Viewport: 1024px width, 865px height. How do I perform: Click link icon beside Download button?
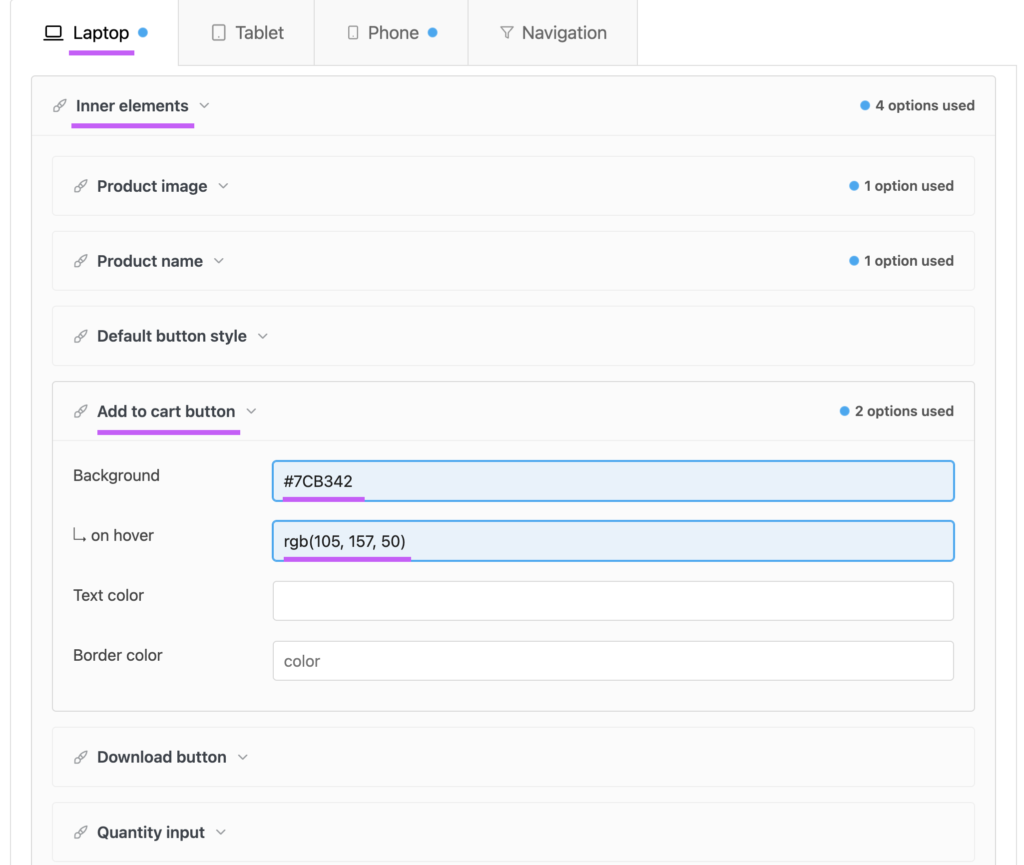pos(80,757)
